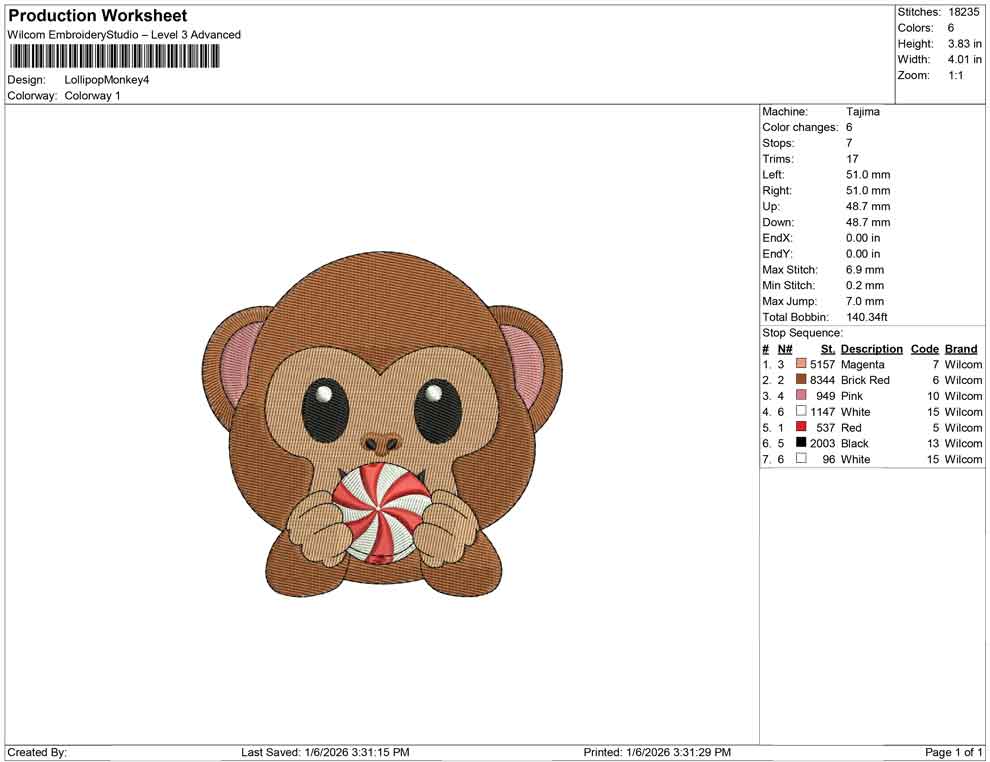Click the Magenta thread color swatch
The image size is (990, 762).
tap(799, 364)
